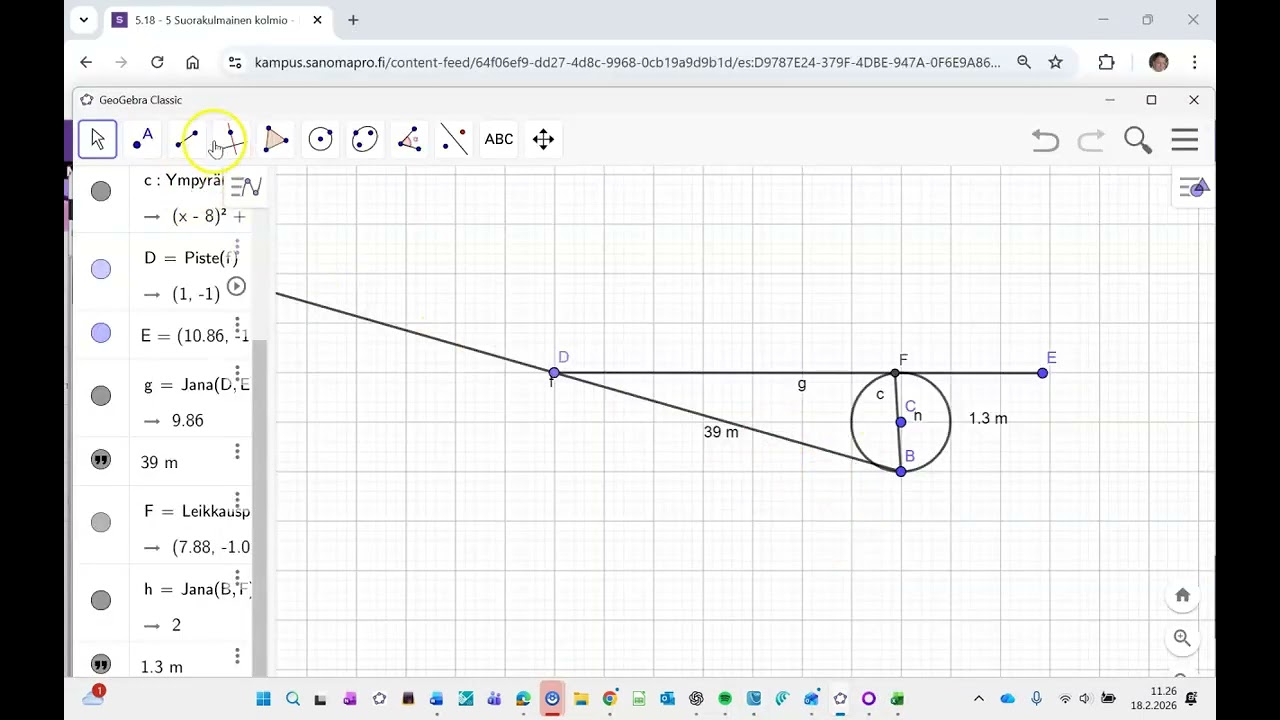Image resolution: width=1280 pixels, height=720 pixels.
Task: Open browser home page
Action: [x=192, y=62]
